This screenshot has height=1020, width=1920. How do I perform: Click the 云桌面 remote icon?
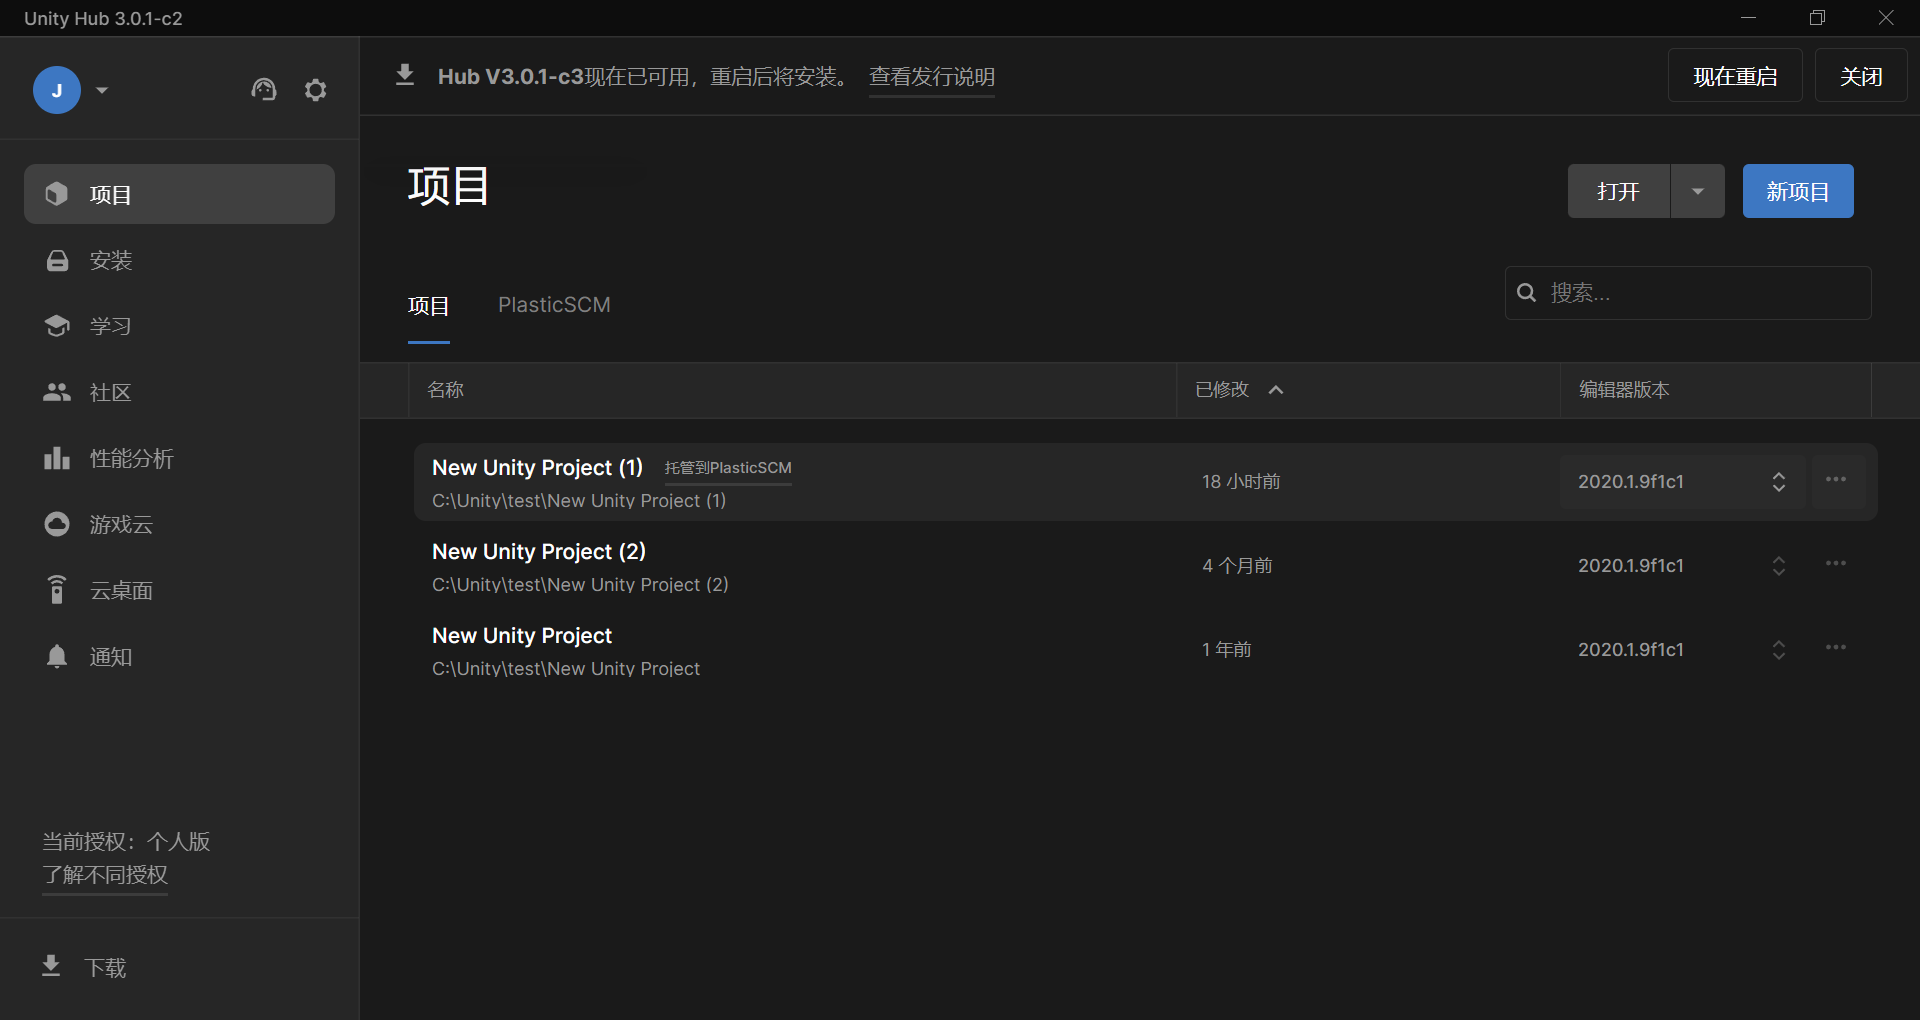tap(57, 590)
